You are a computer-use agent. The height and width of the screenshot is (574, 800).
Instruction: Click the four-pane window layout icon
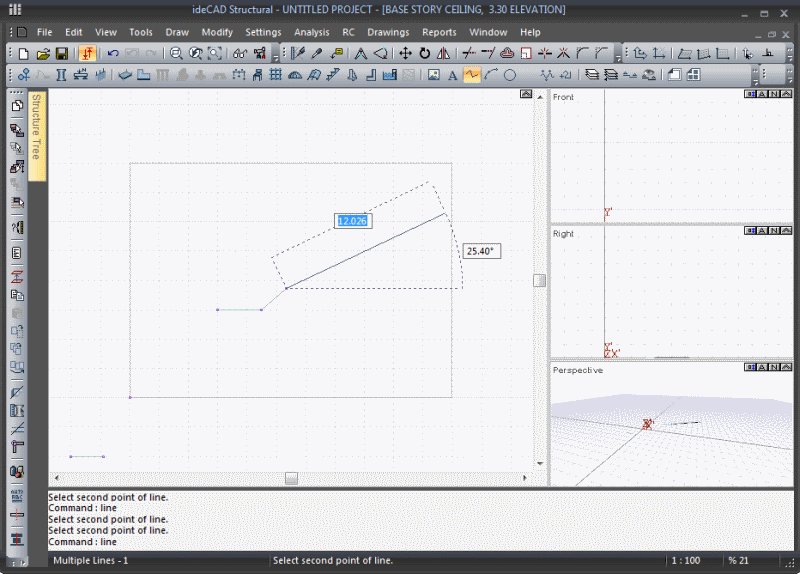[693, 76]
